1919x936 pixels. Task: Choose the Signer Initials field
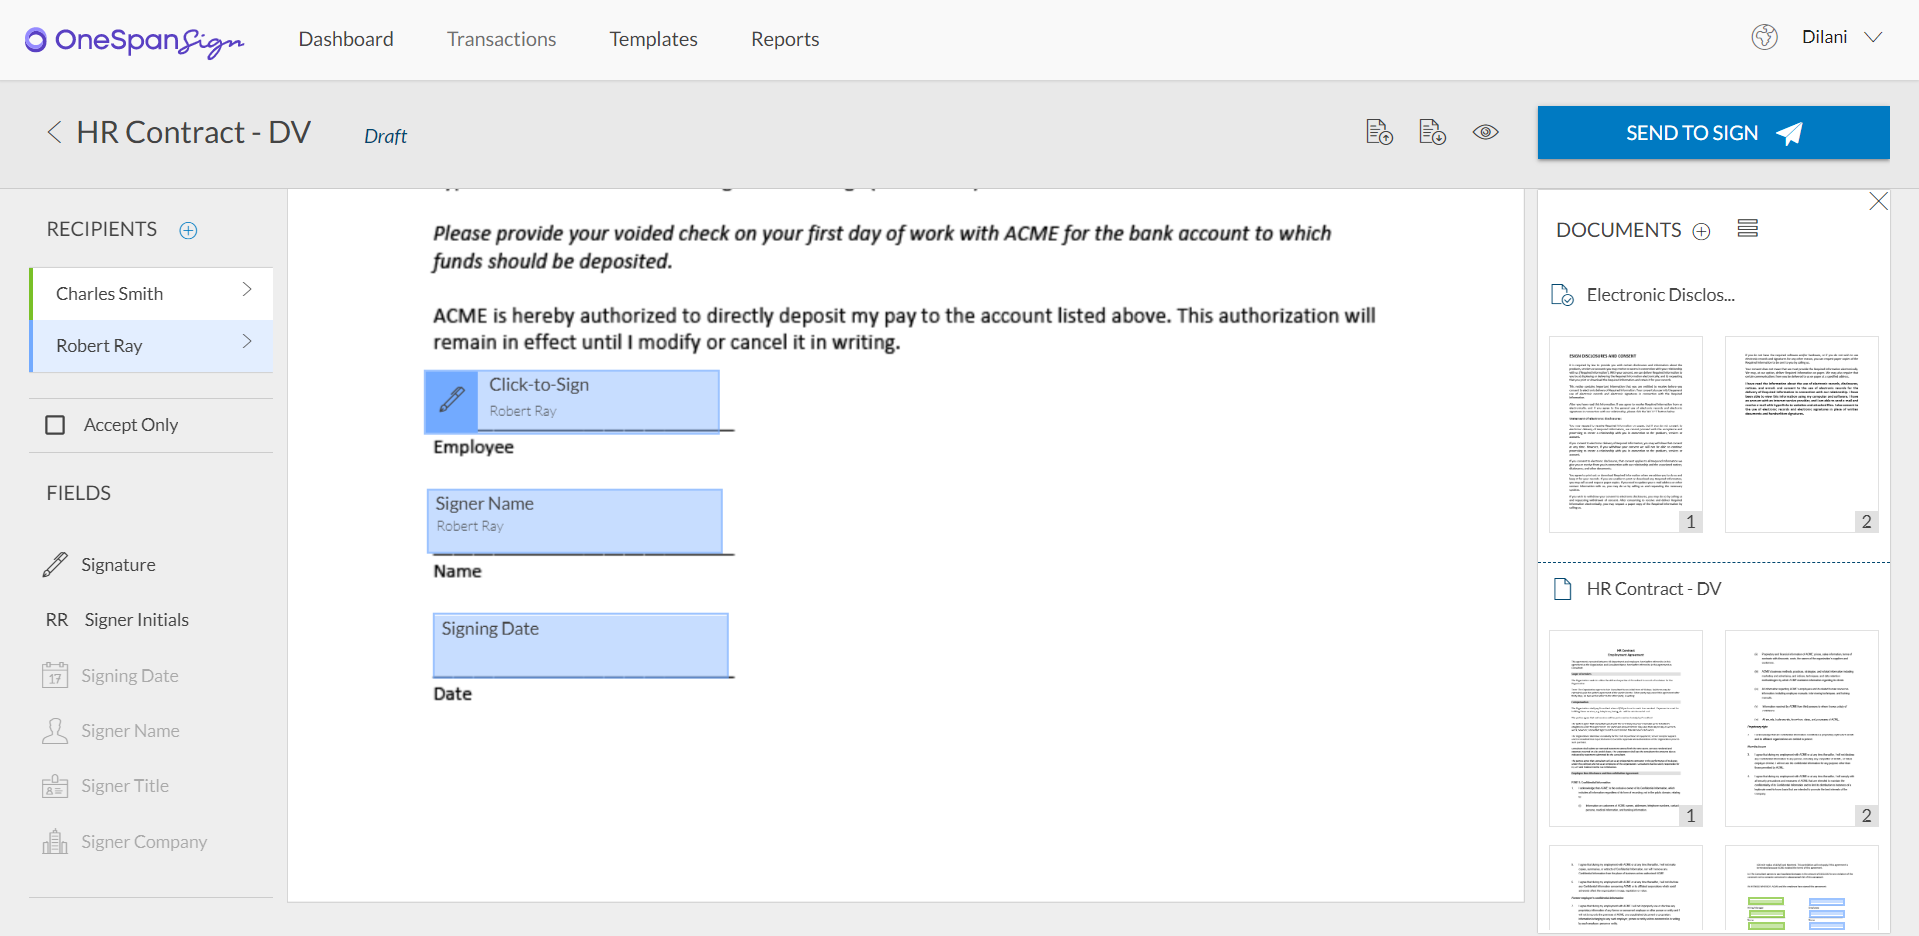pyautogui.click(x=136, y=620)
